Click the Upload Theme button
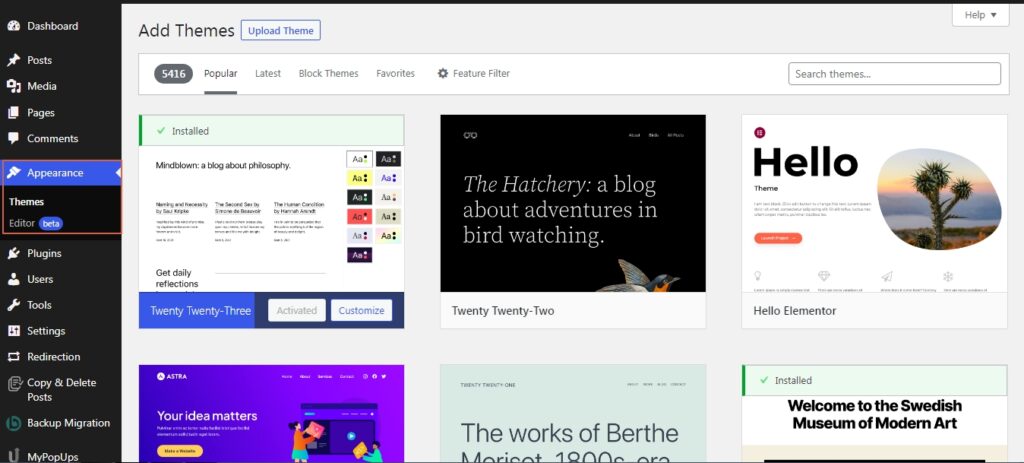Screen dimensions: 1024x463 (x=281, y=30)
